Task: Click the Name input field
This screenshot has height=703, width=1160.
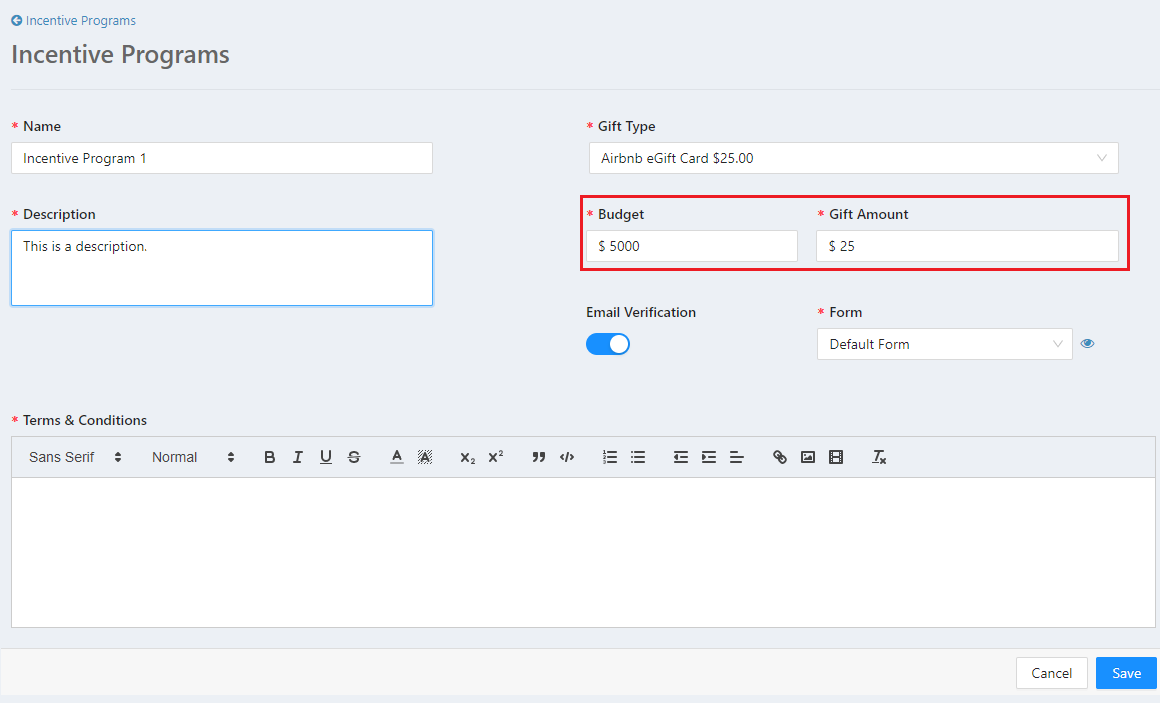Action: [x=222, y=158]
